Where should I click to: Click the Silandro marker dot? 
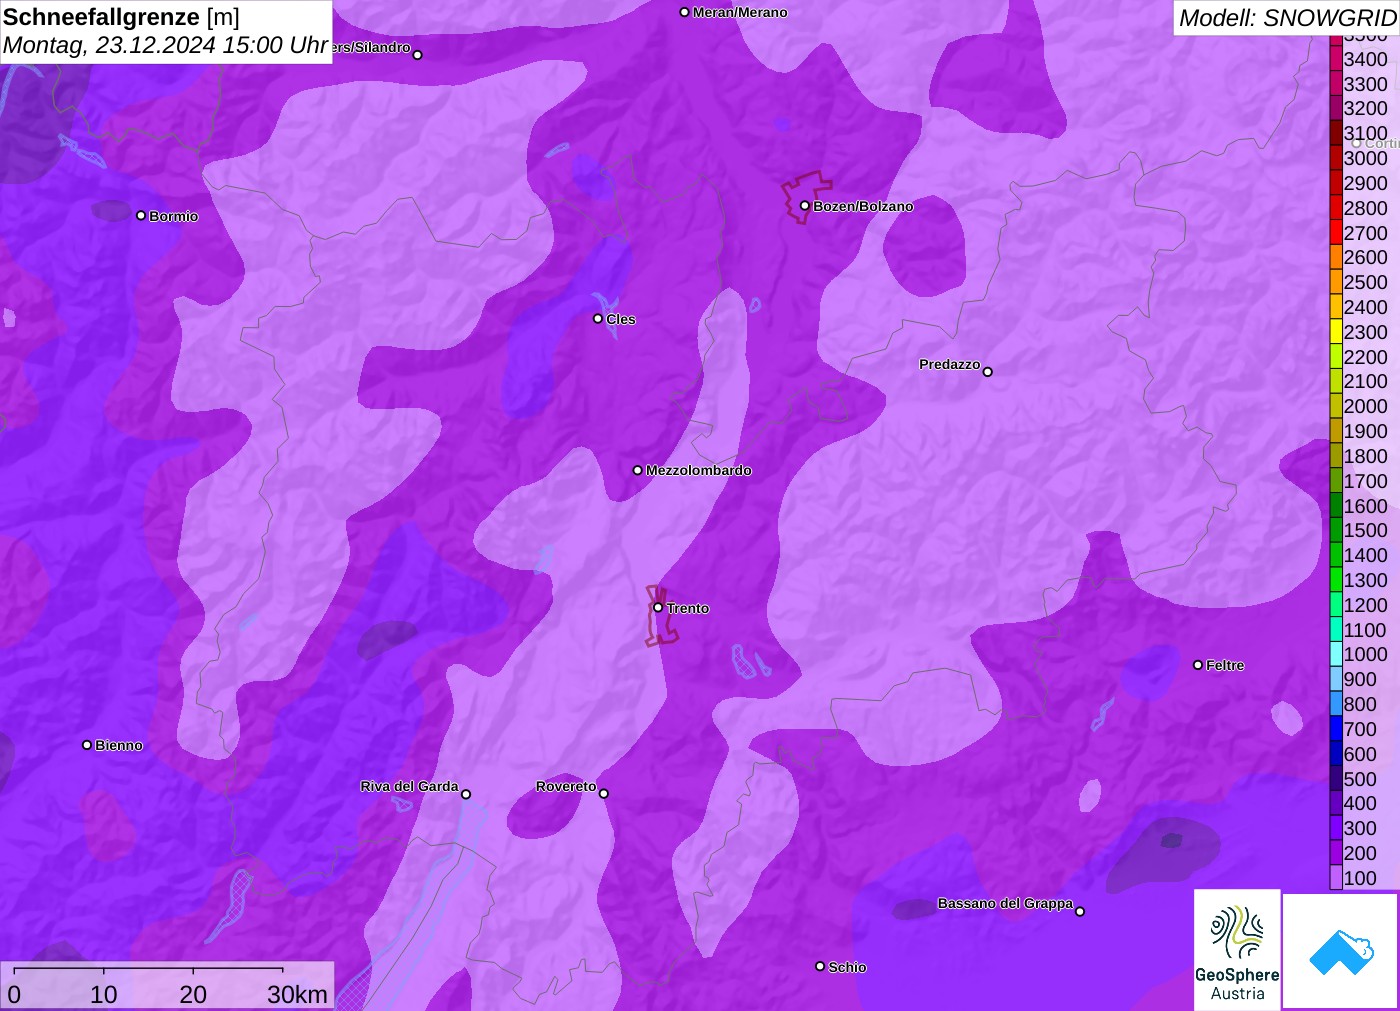point(418,55)
